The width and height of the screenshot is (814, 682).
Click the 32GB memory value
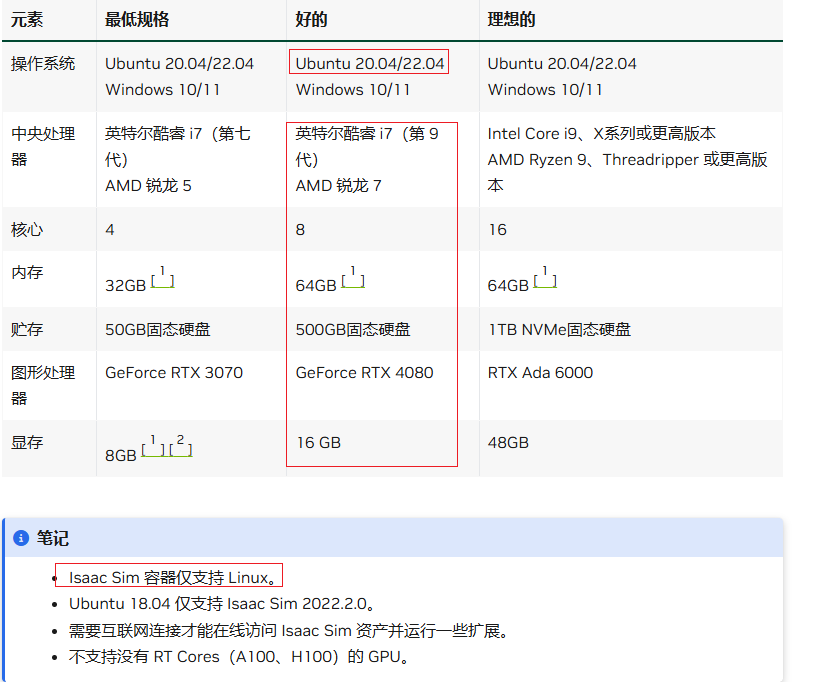pyautogui.click(x=126, y=285)
